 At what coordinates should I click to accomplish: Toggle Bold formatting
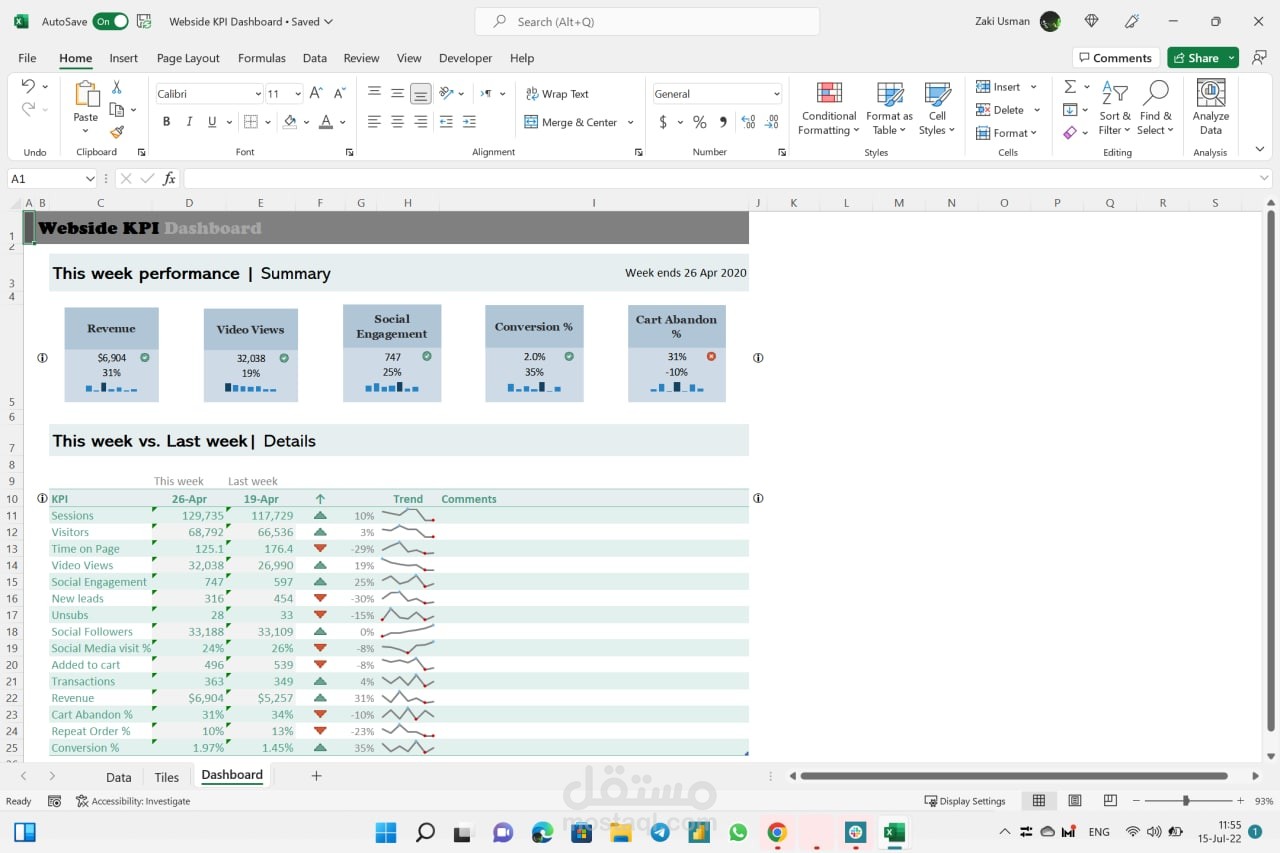(x=166, y=122)
